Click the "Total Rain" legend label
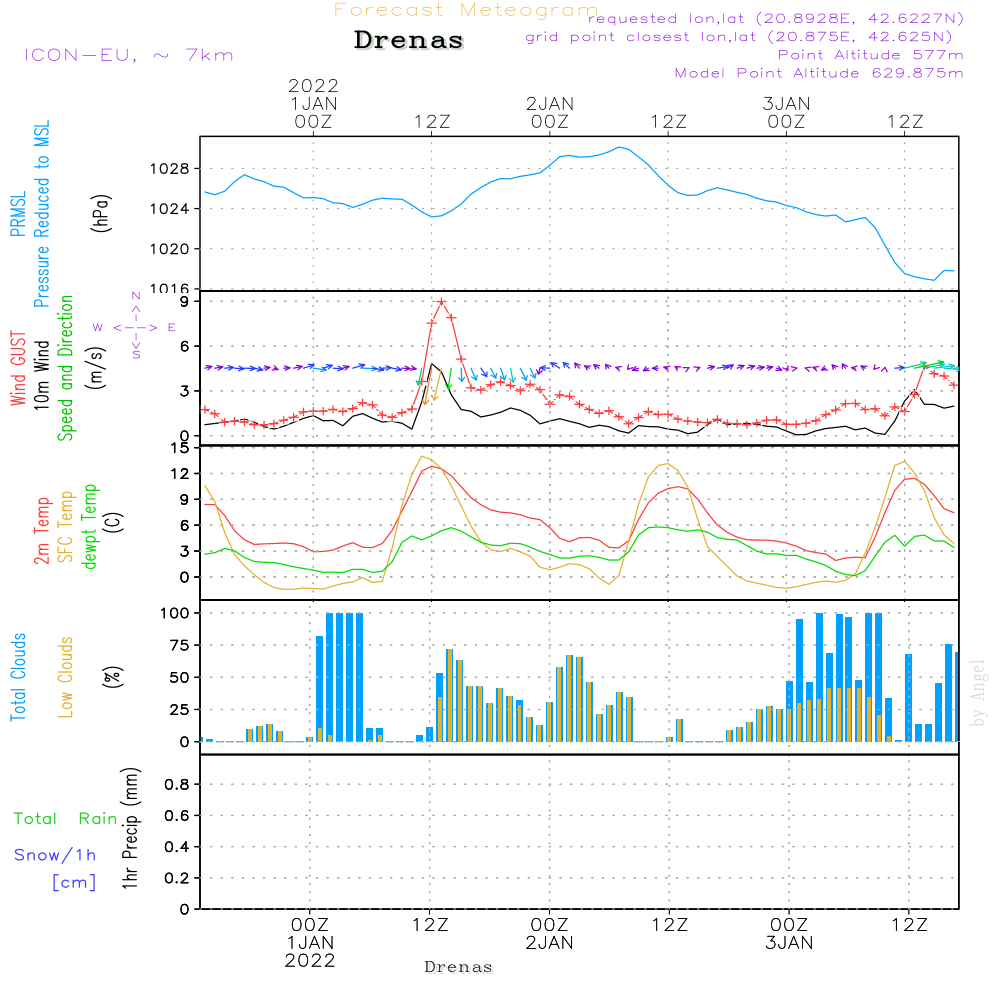This screenshot has width=1000, height=1000. 65,818
